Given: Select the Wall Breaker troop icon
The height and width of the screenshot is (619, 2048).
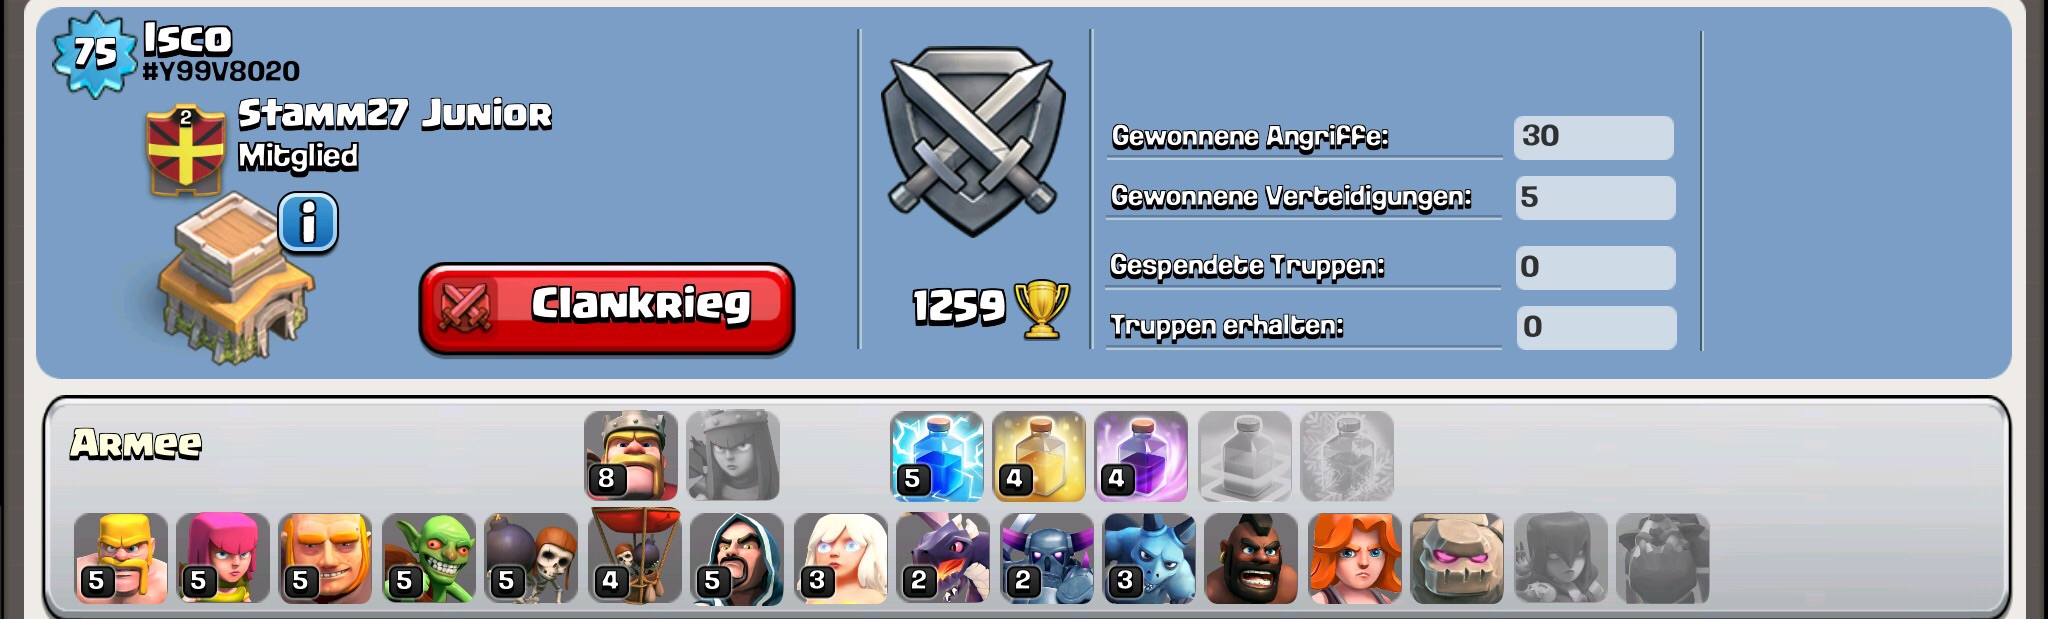Looking at the screenshot, I should click(531, 558).
